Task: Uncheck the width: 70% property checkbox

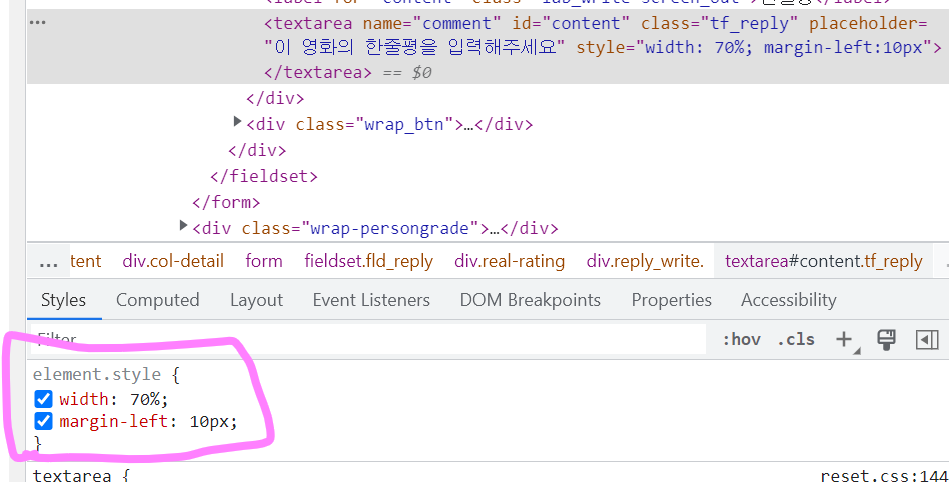Action: [44, 399]
